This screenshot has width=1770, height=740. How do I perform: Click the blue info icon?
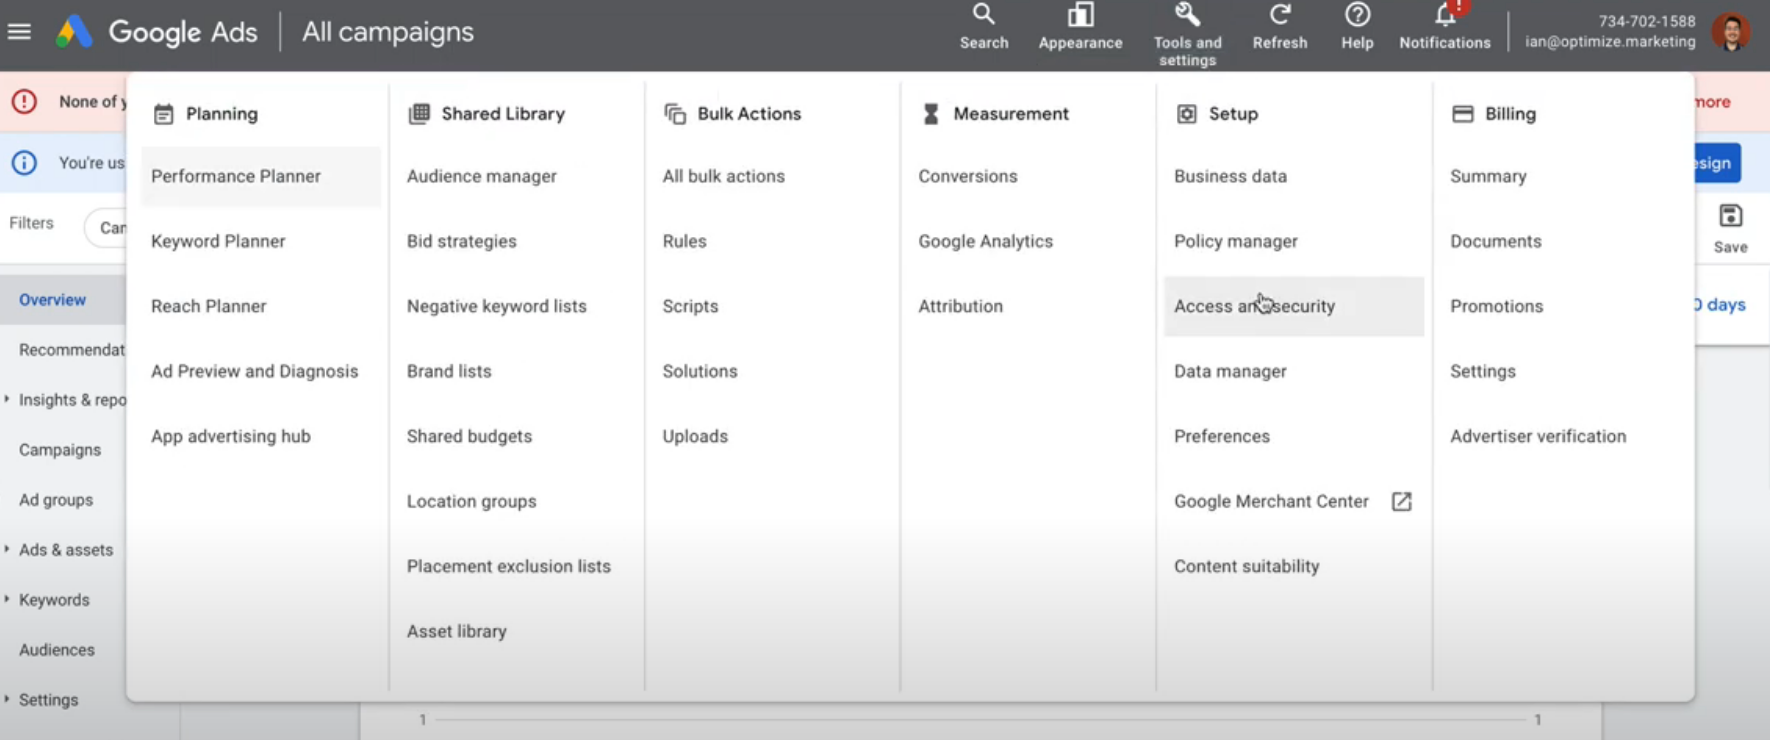coord(24,162)
